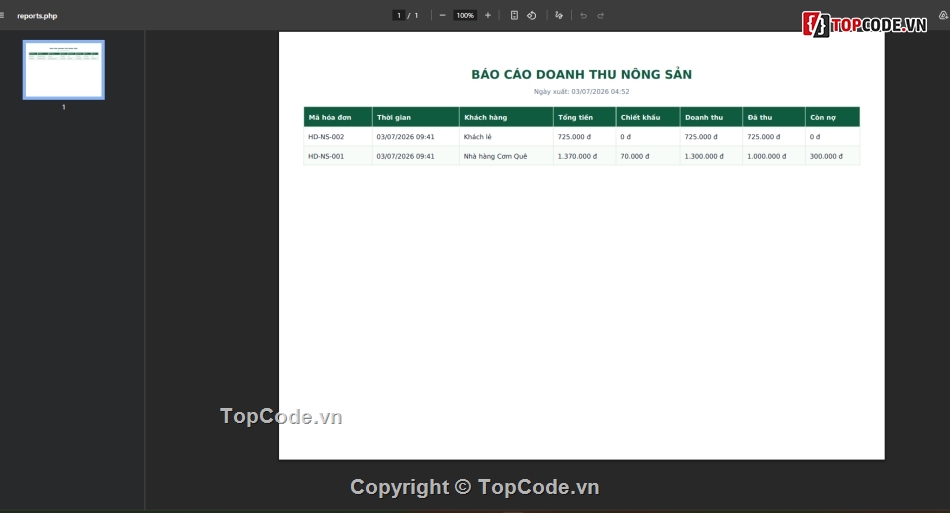Click the export date line 03/07/2026 04:52
The height and width of the screenshot is (513, 950).
click(582, 91)
